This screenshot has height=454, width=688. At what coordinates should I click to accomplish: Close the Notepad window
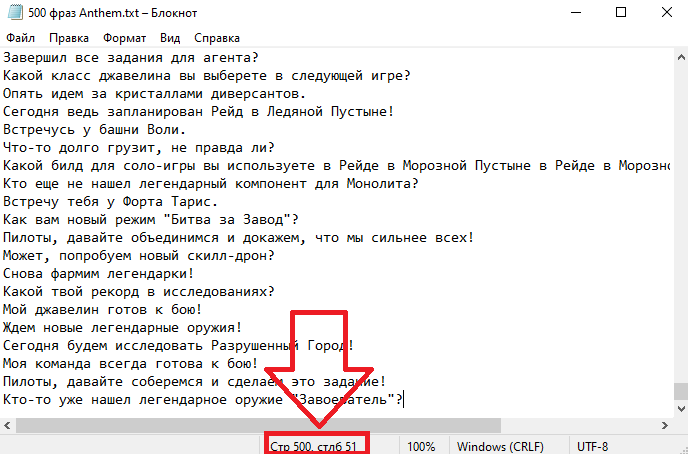(665, 13)
